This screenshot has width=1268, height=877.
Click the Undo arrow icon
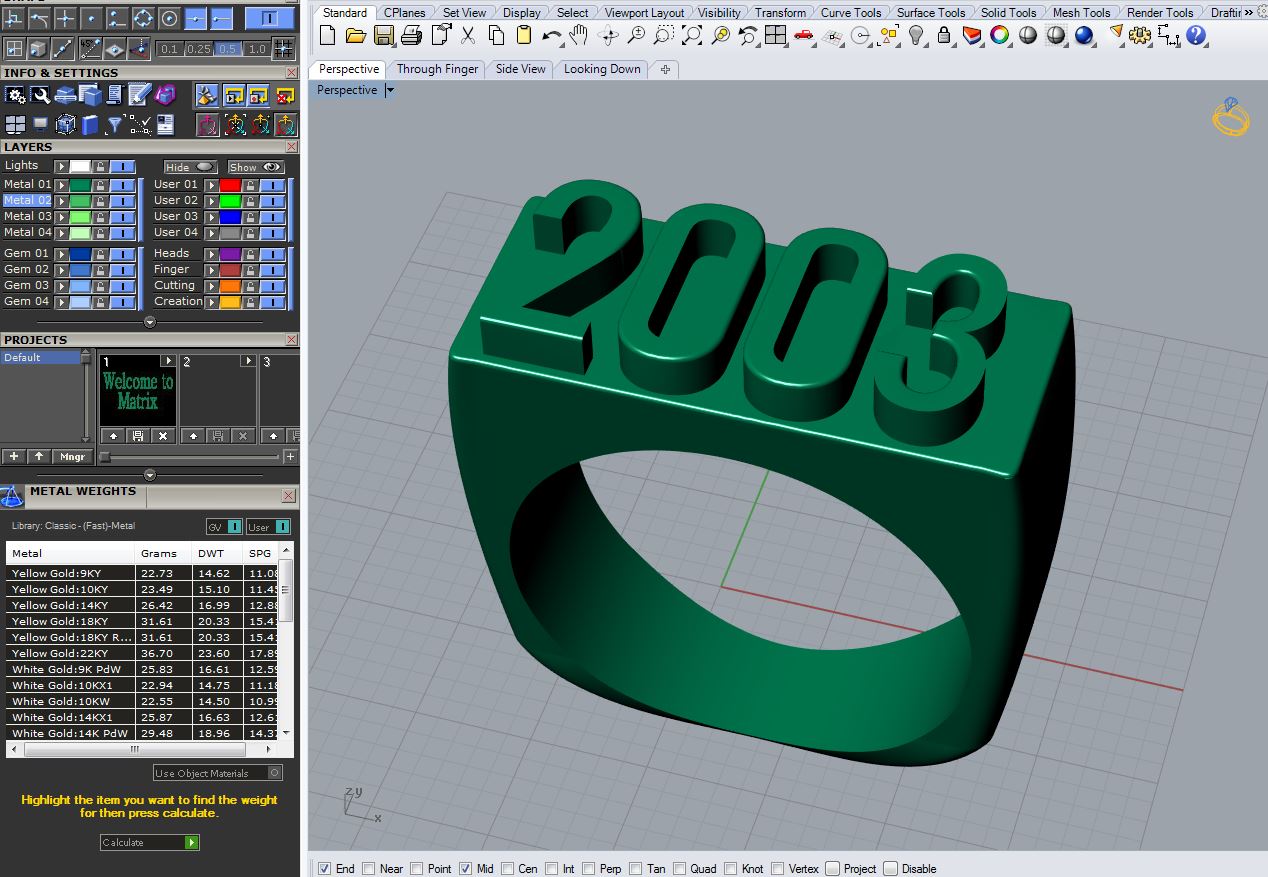coord(551,36)
